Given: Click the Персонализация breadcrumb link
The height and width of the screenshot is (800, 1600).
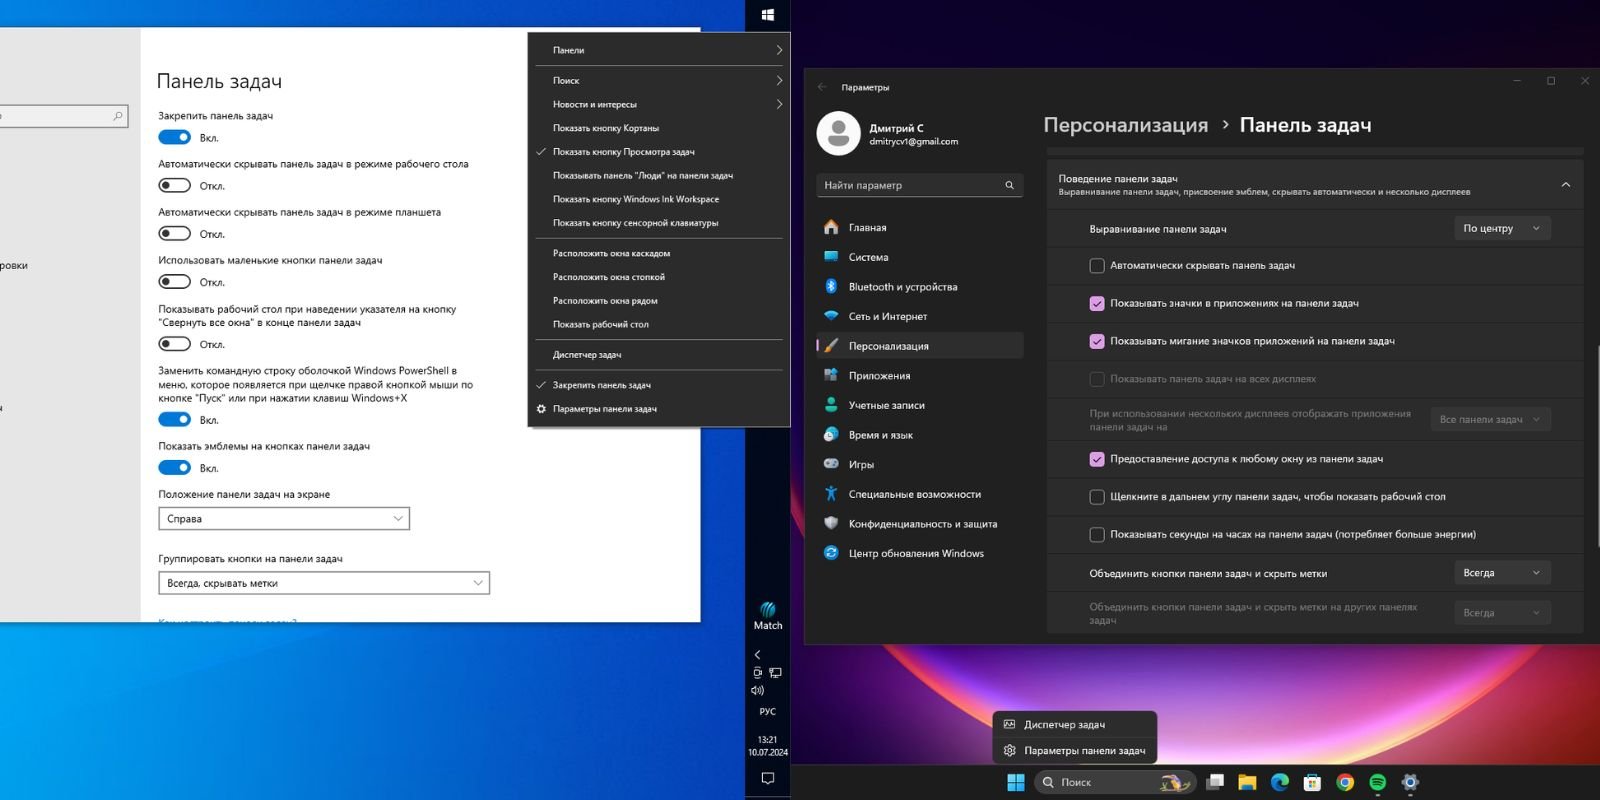Looking at the screenshot, I should coord(1126,125).
